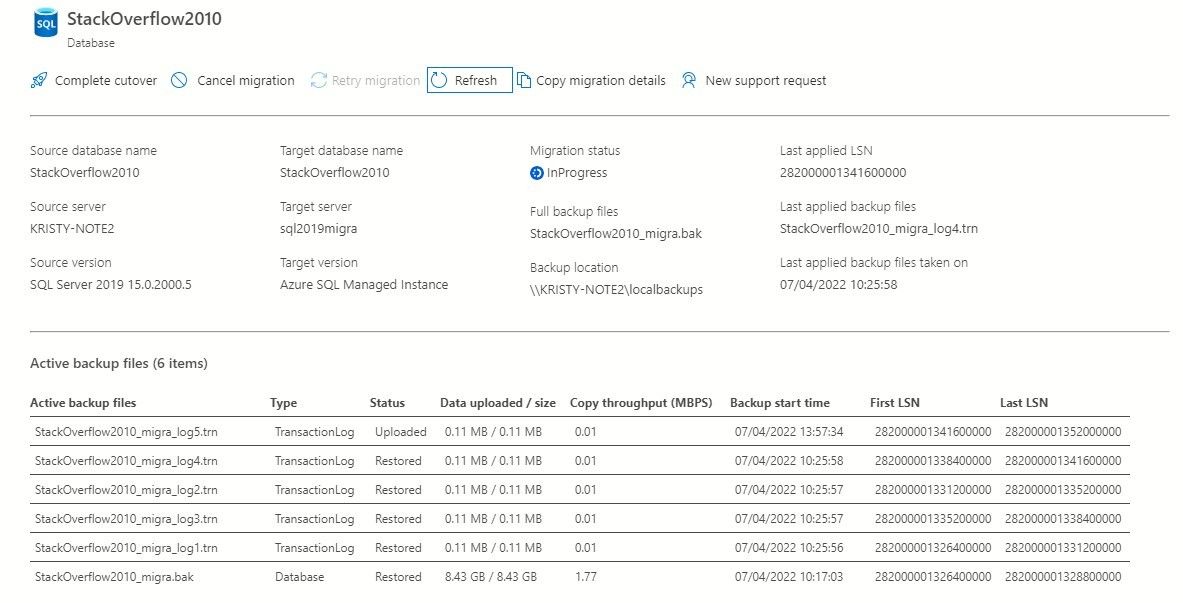Click the Last LSN value 282000001328800000
1183x603 pixels.
(1063, 577)
